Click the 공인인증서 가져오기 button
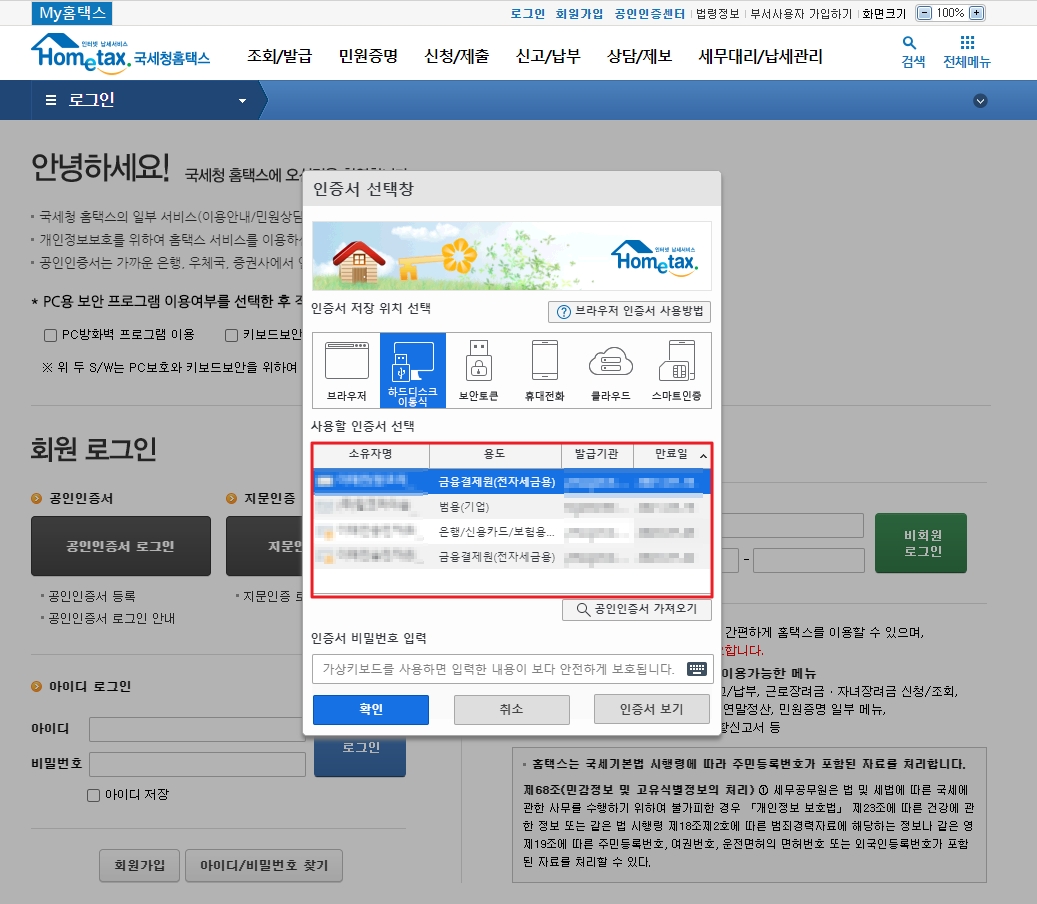This screenshot has height=904, width=1037. click(637, 609)
